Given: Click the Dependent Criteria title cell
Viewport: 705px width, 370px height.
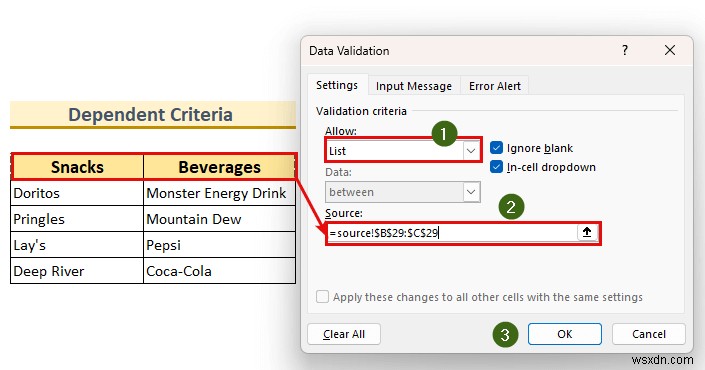Looking at the screenshot, I should coord(153,115).
